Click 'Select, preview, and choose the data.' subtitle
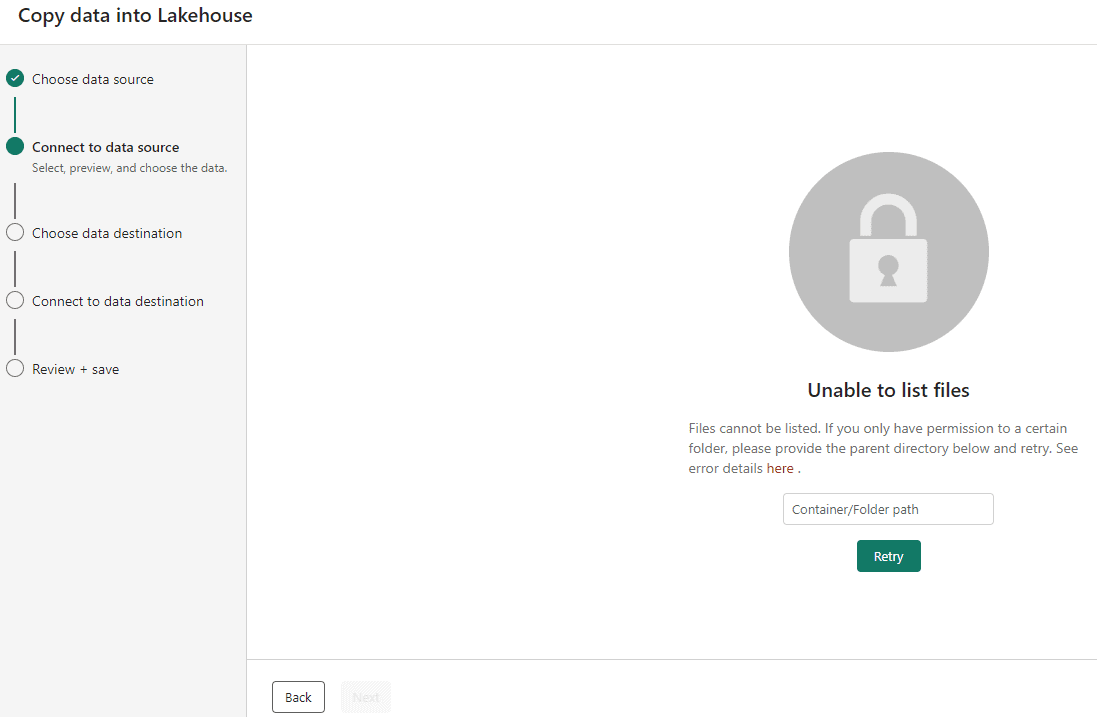Screen dimensions: 1097x717 (129, 168)
